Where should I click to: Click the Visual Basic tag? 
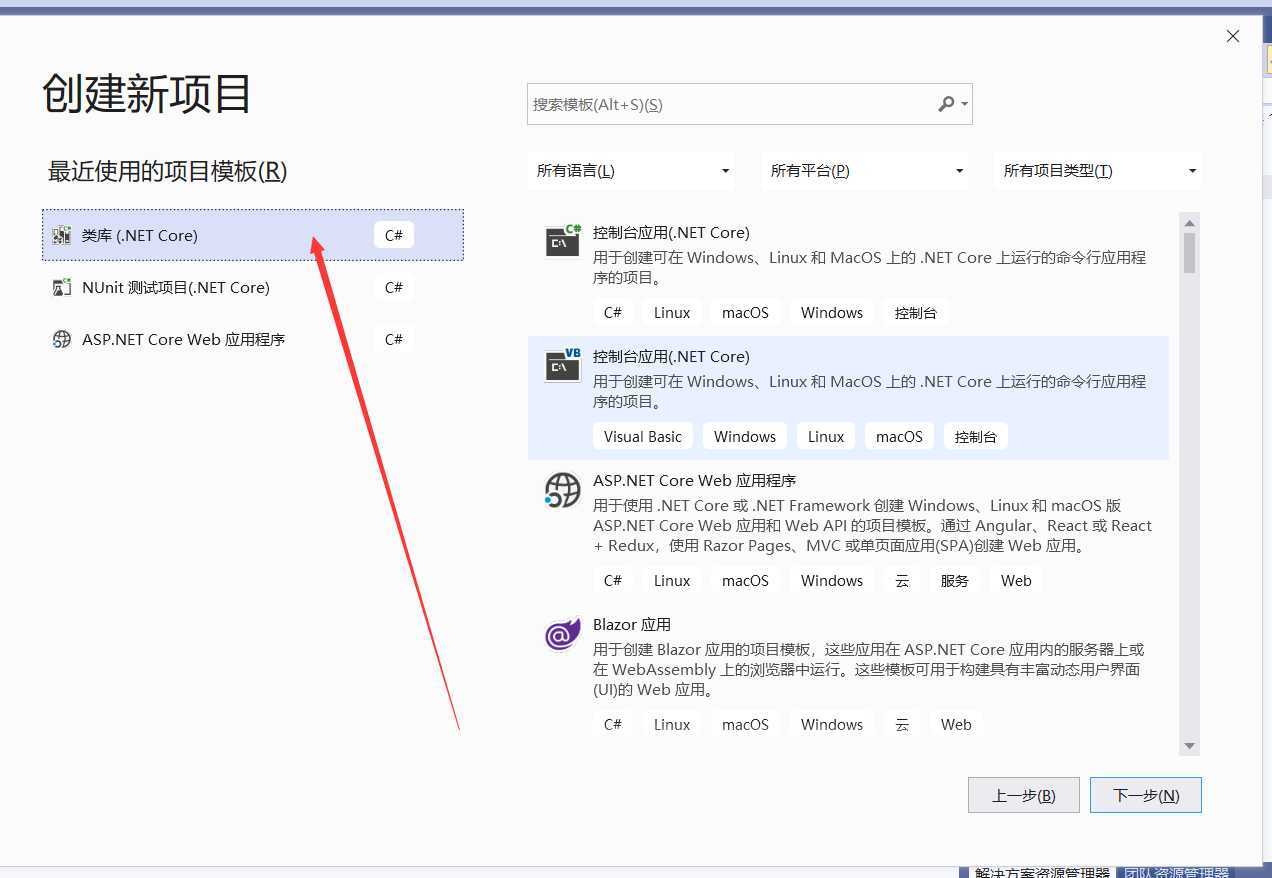tap(643, 437)
